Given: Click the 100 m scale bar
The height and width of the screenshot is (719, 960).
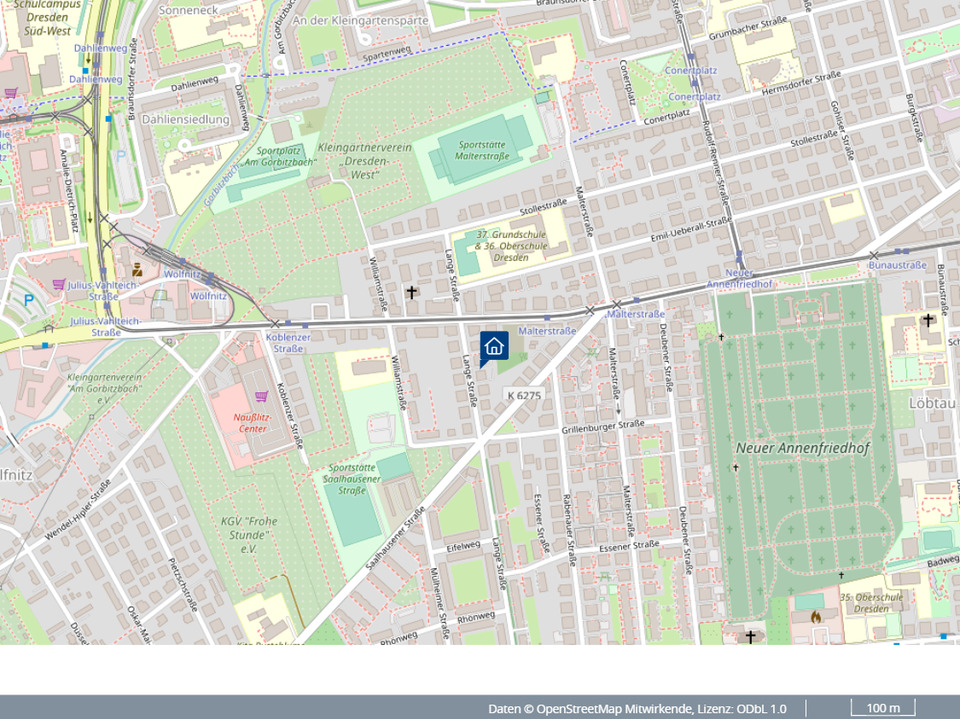Looking at the screenshot, I should [x=882, y=708].
